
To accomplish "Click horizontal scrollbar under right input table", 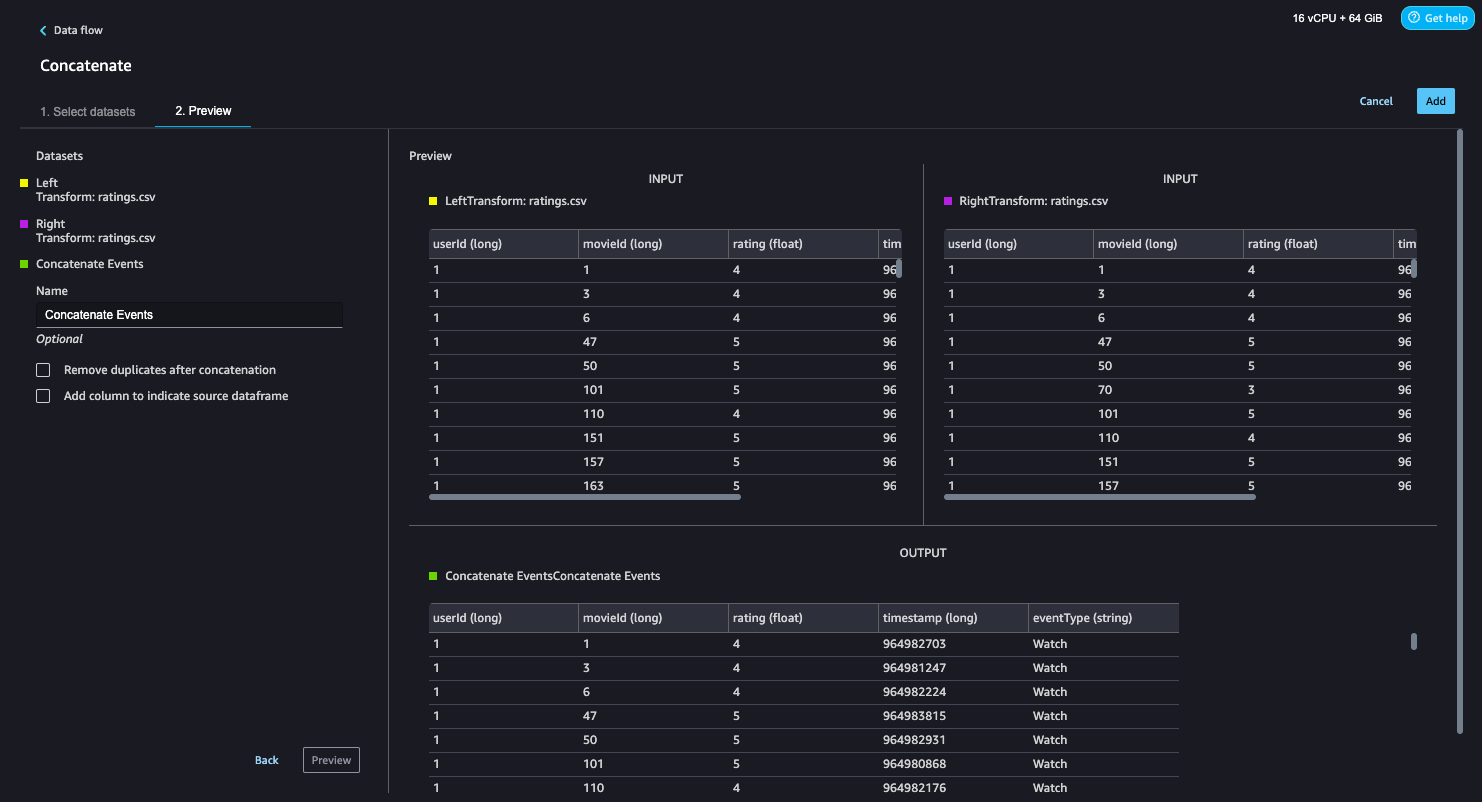I will pos(1099,497).
